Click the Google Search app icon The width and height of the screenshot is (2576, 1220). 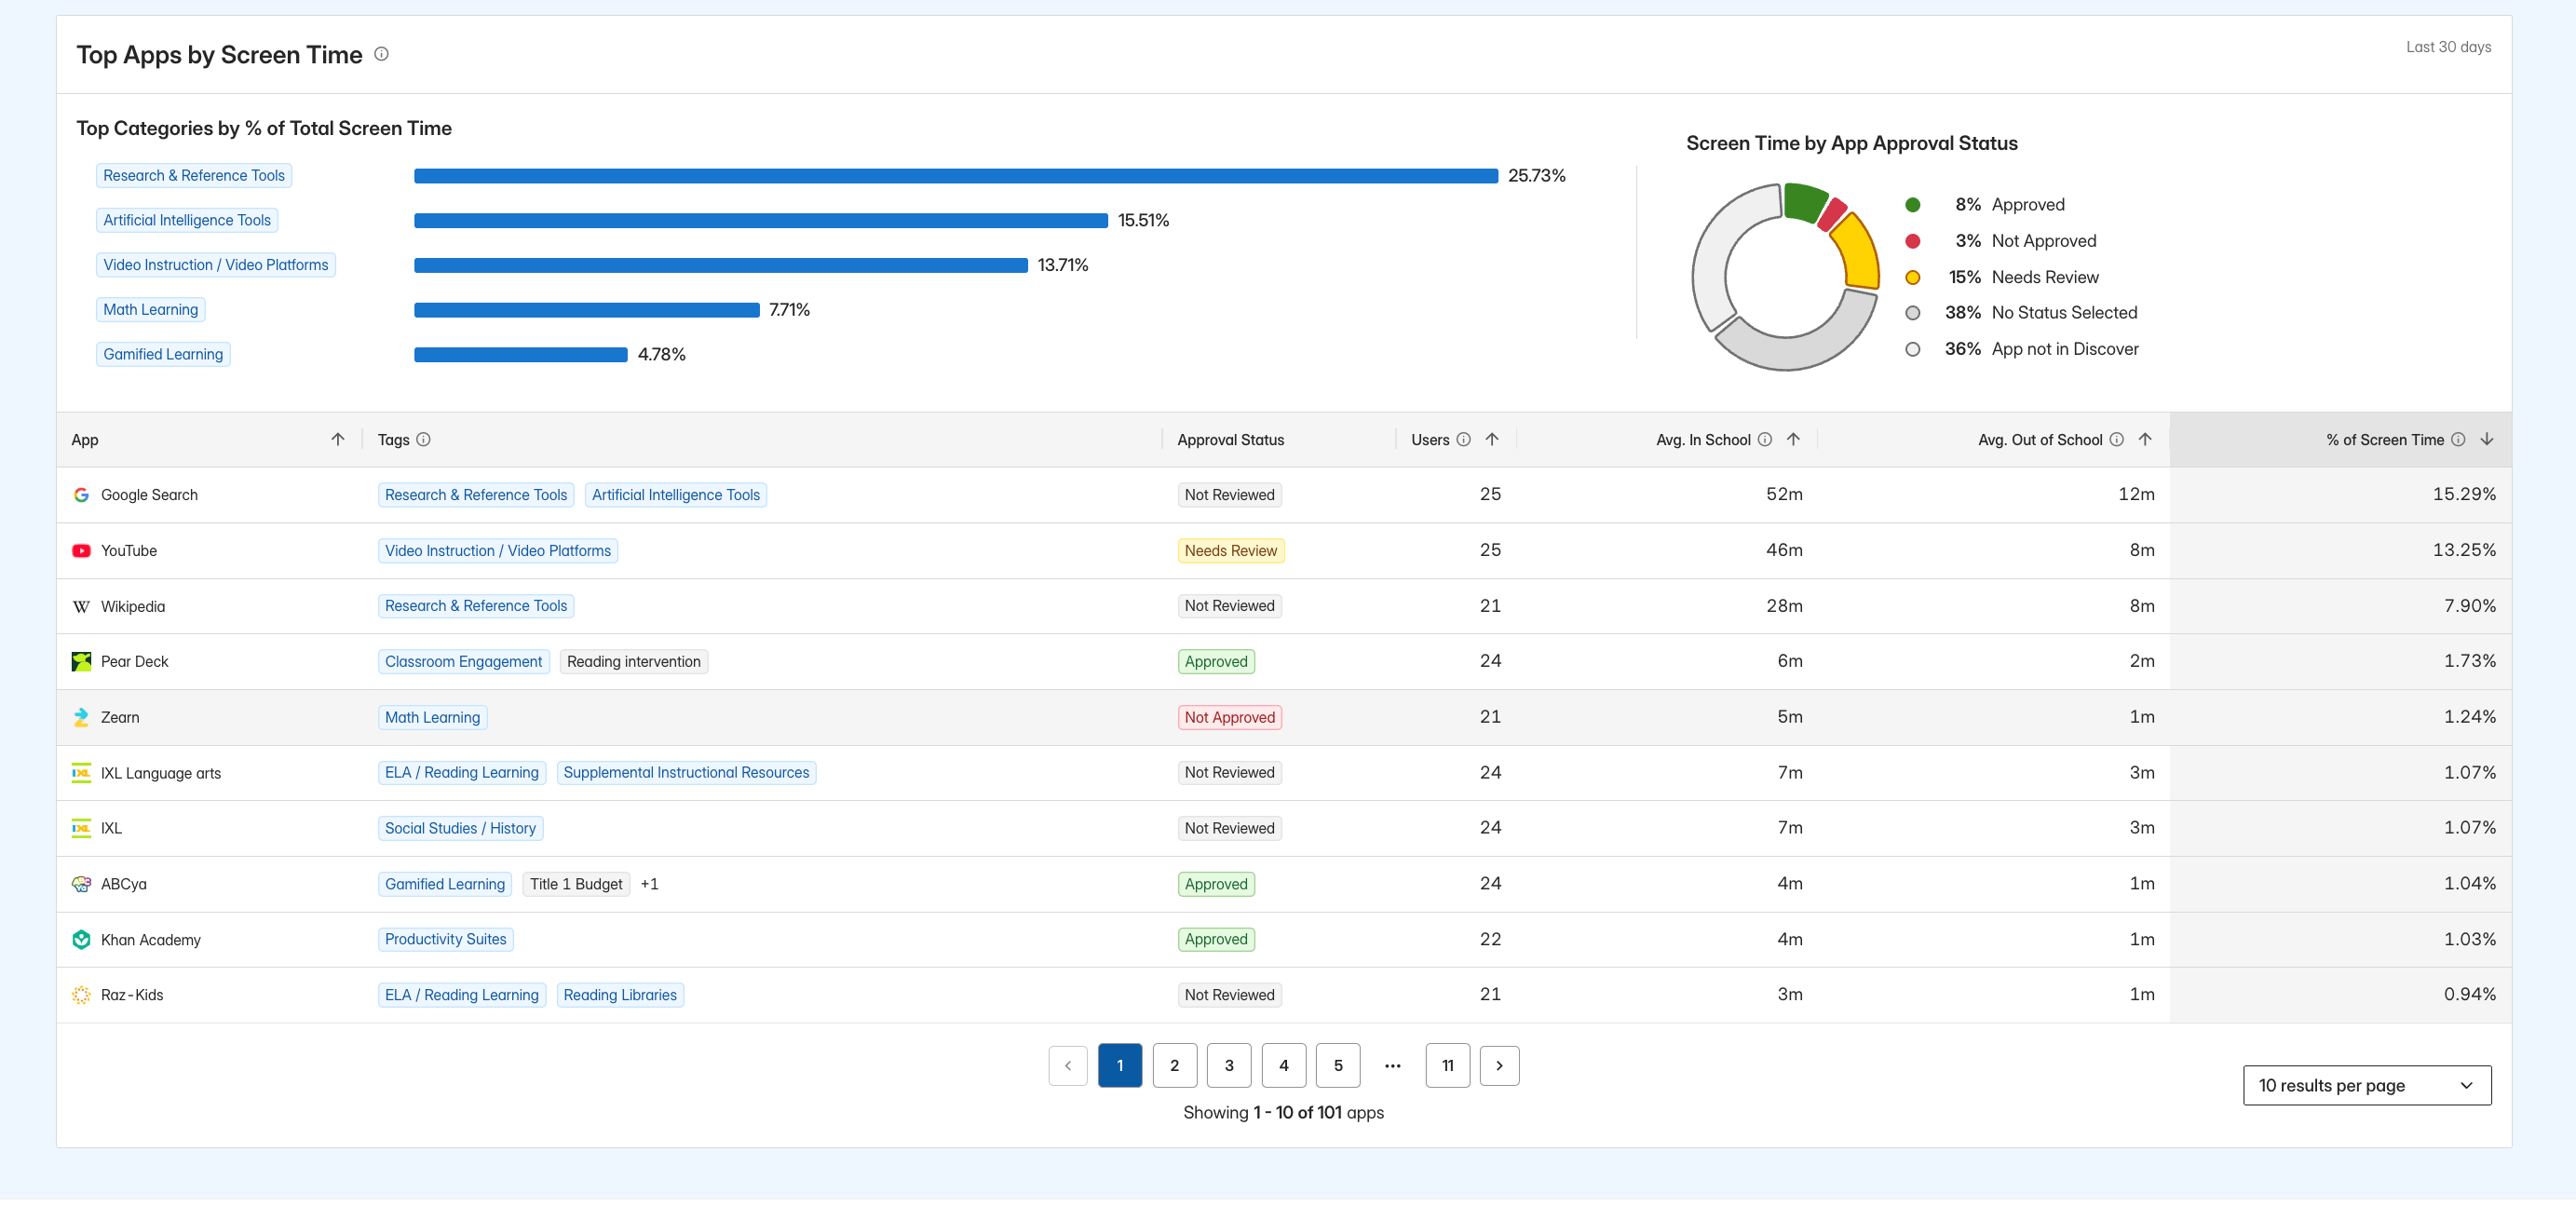81,495
